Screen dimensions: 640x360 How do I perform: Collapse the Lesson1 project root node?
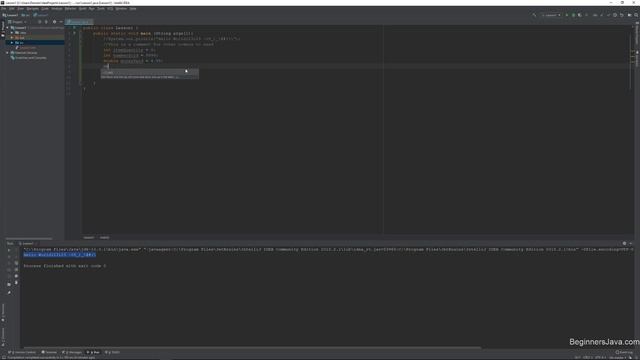pos(7,28)
